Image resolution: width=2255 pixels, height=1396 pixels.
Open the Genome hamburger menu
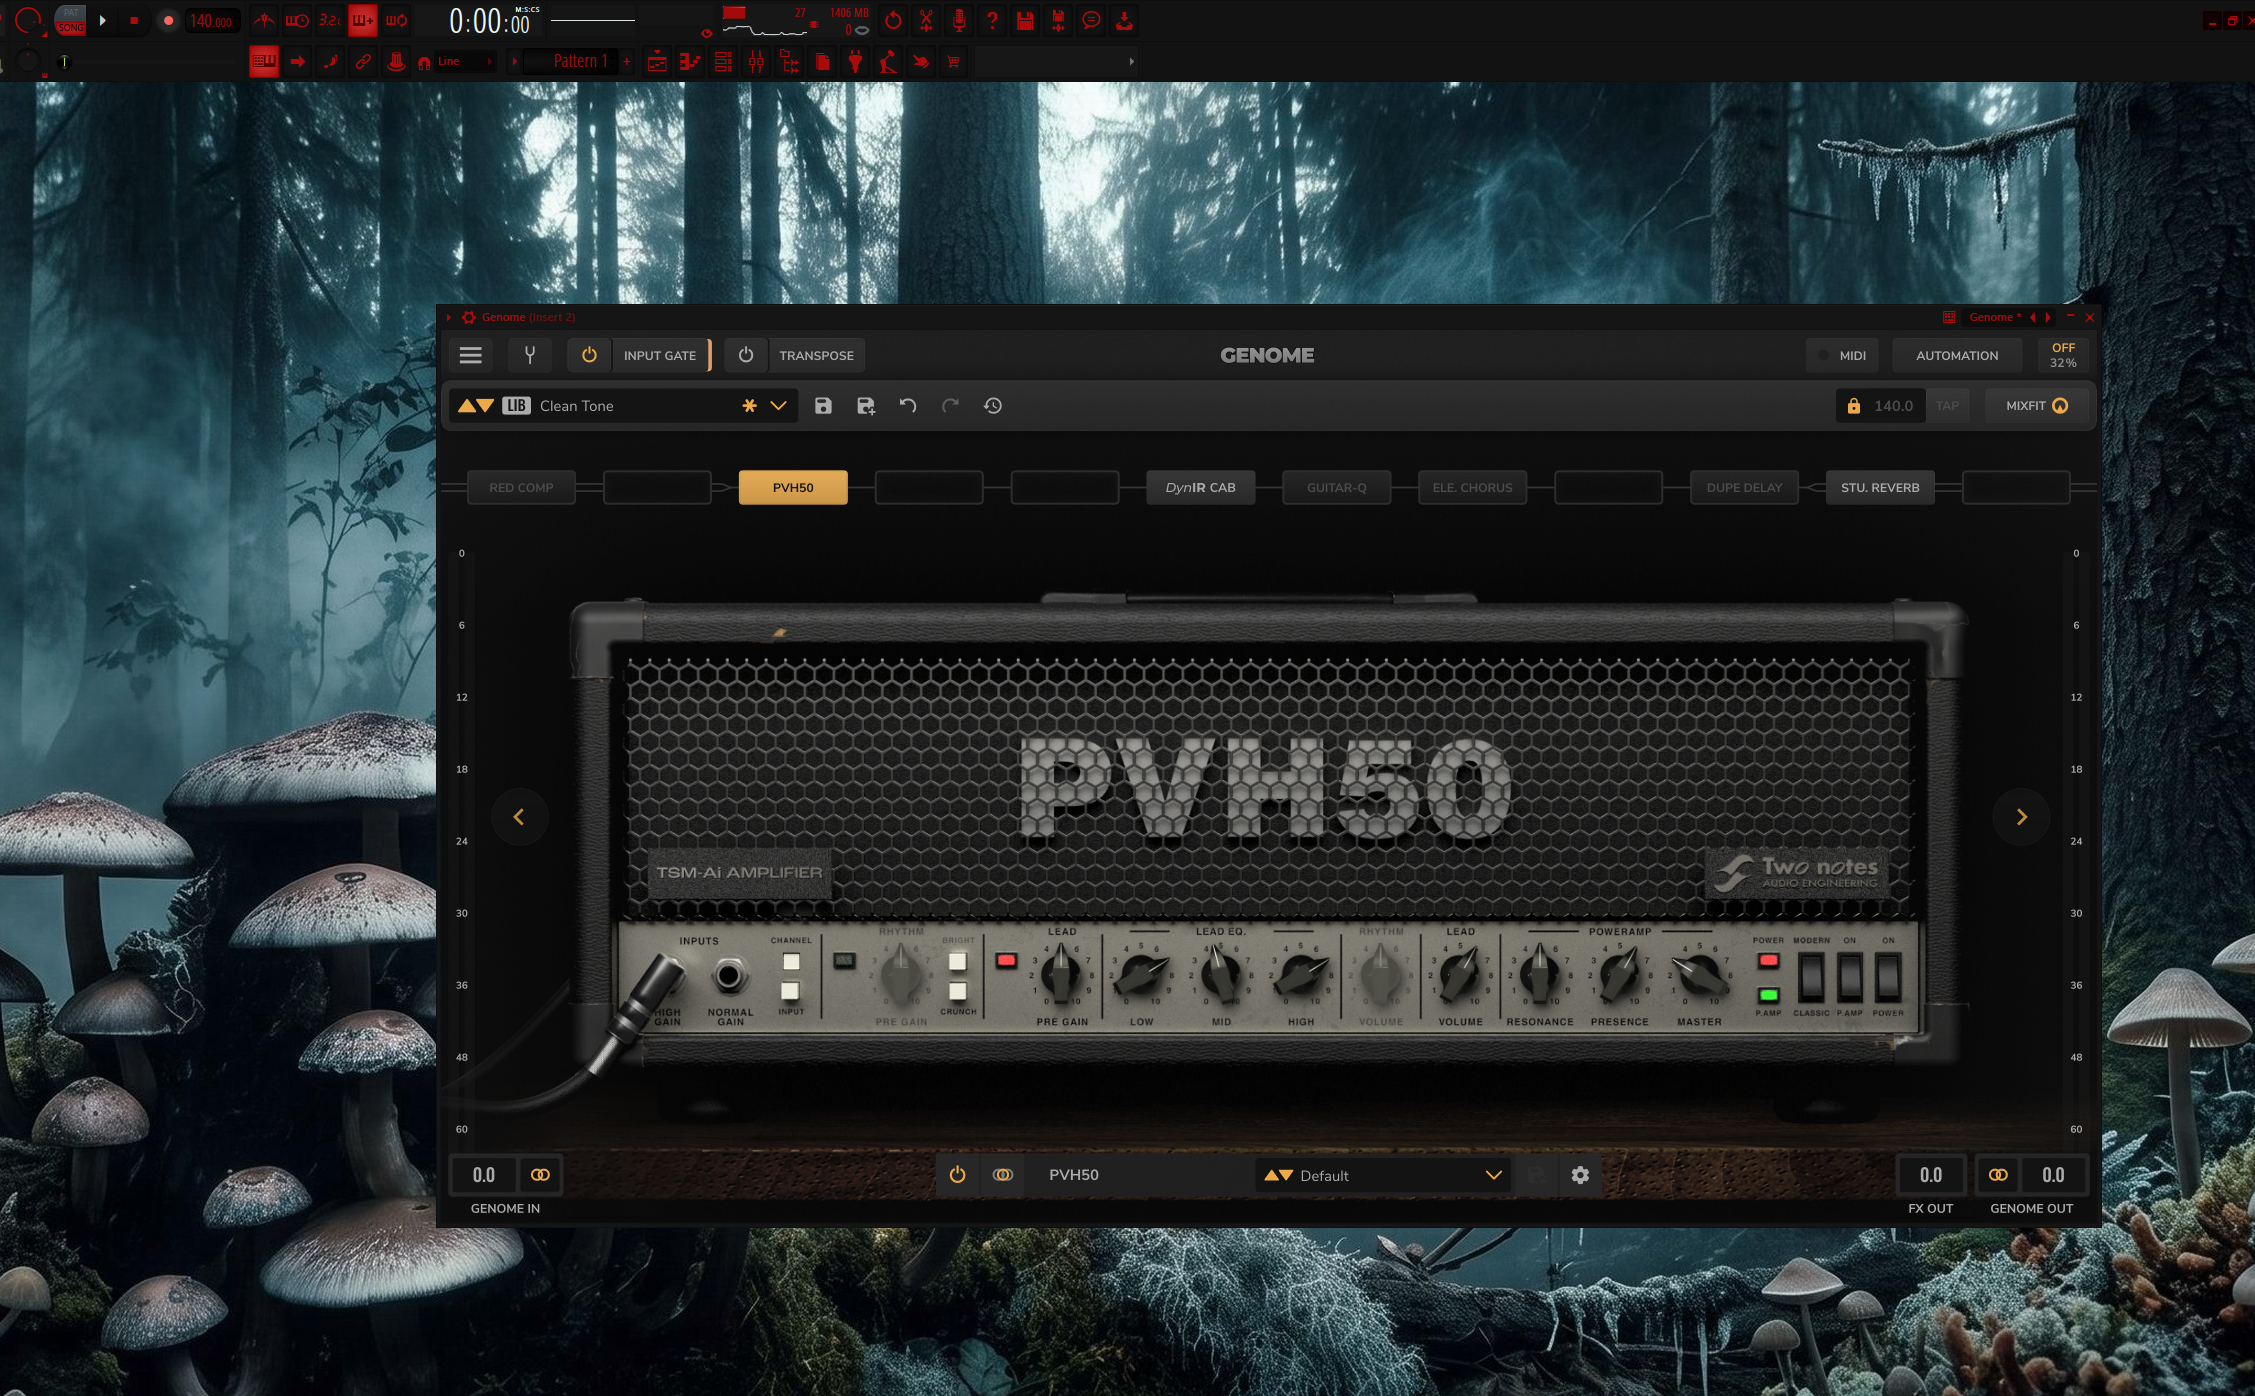pyautogui.click(x=471, y=355)
